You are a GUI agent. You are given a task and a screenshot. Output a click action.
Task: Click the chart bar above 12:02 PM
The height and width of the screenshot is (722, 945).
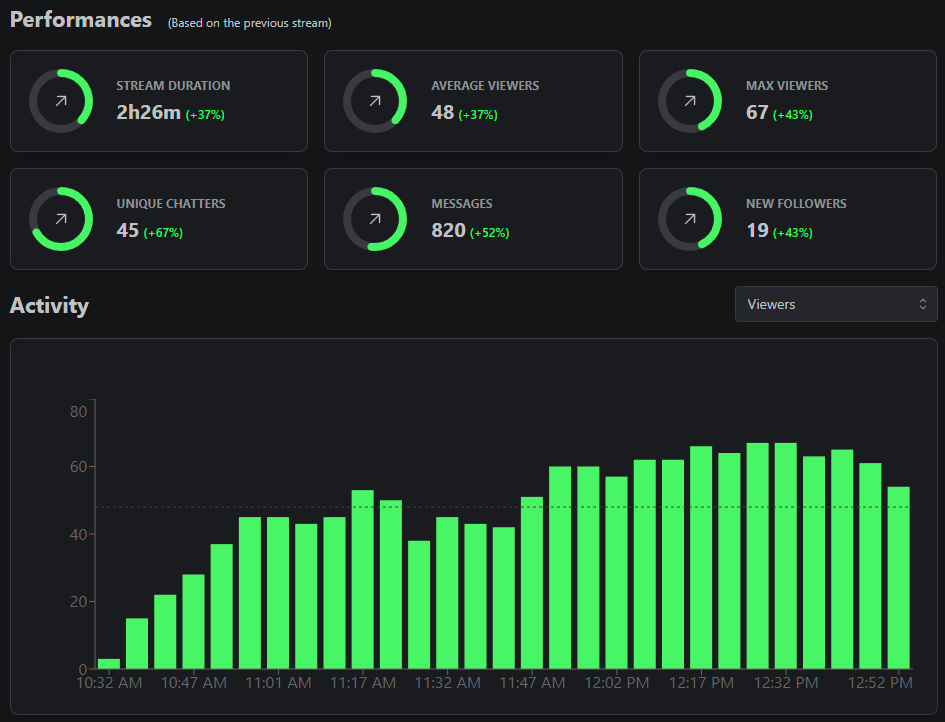[617, 573]
